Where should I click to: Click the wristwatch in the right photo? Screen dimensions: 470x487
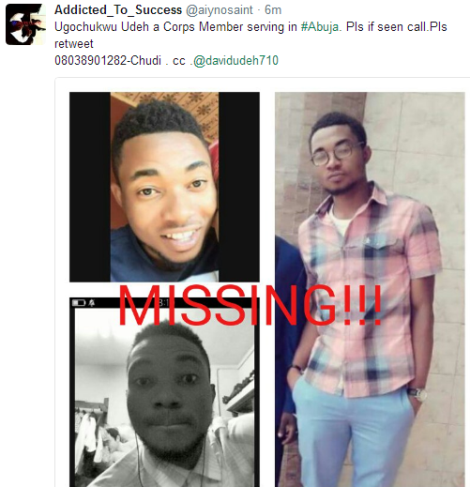[x=418, y=393]
